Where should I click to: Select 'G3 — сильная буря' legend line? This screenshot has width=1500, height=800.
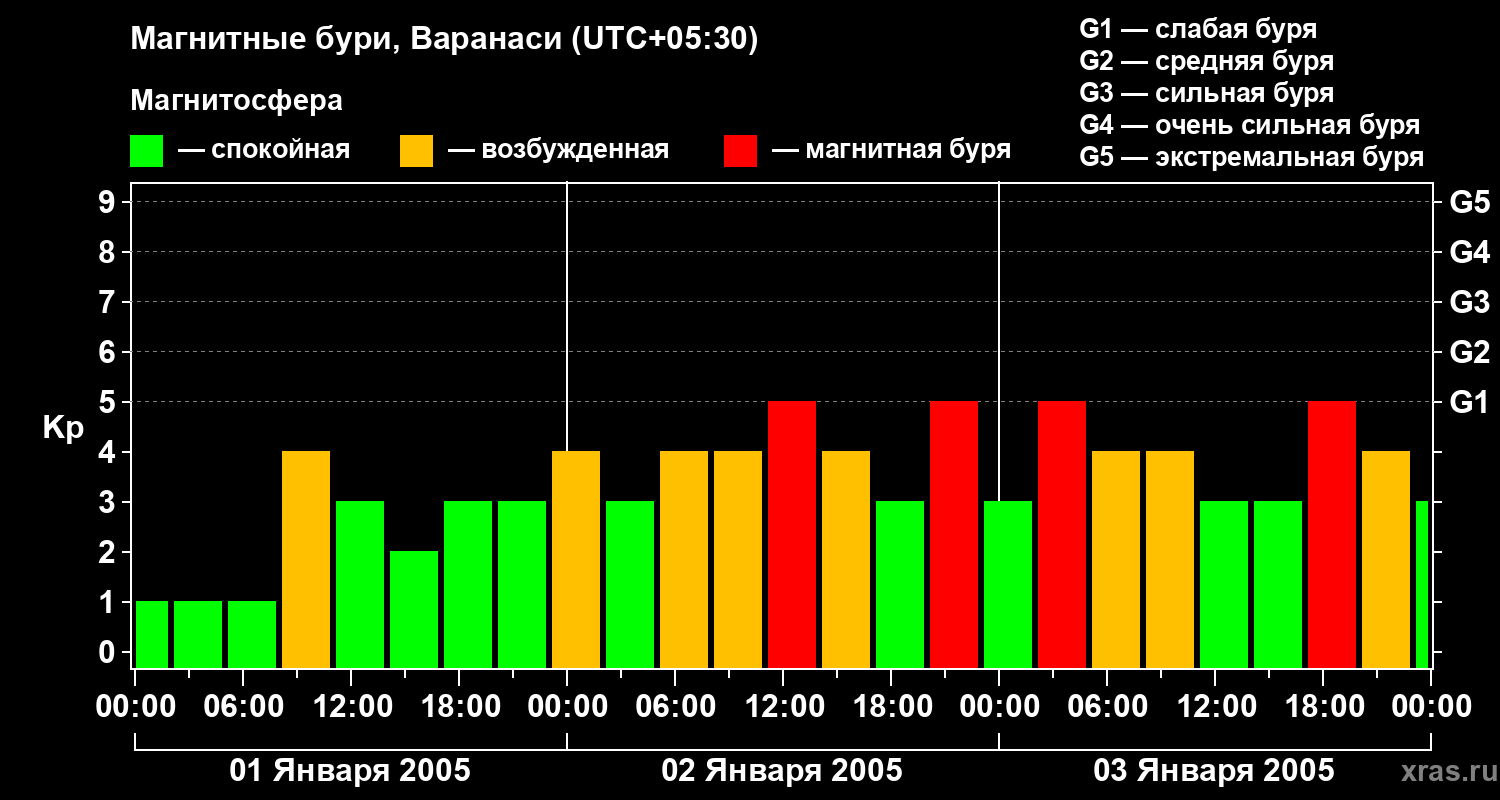[x=1206, y=93]
